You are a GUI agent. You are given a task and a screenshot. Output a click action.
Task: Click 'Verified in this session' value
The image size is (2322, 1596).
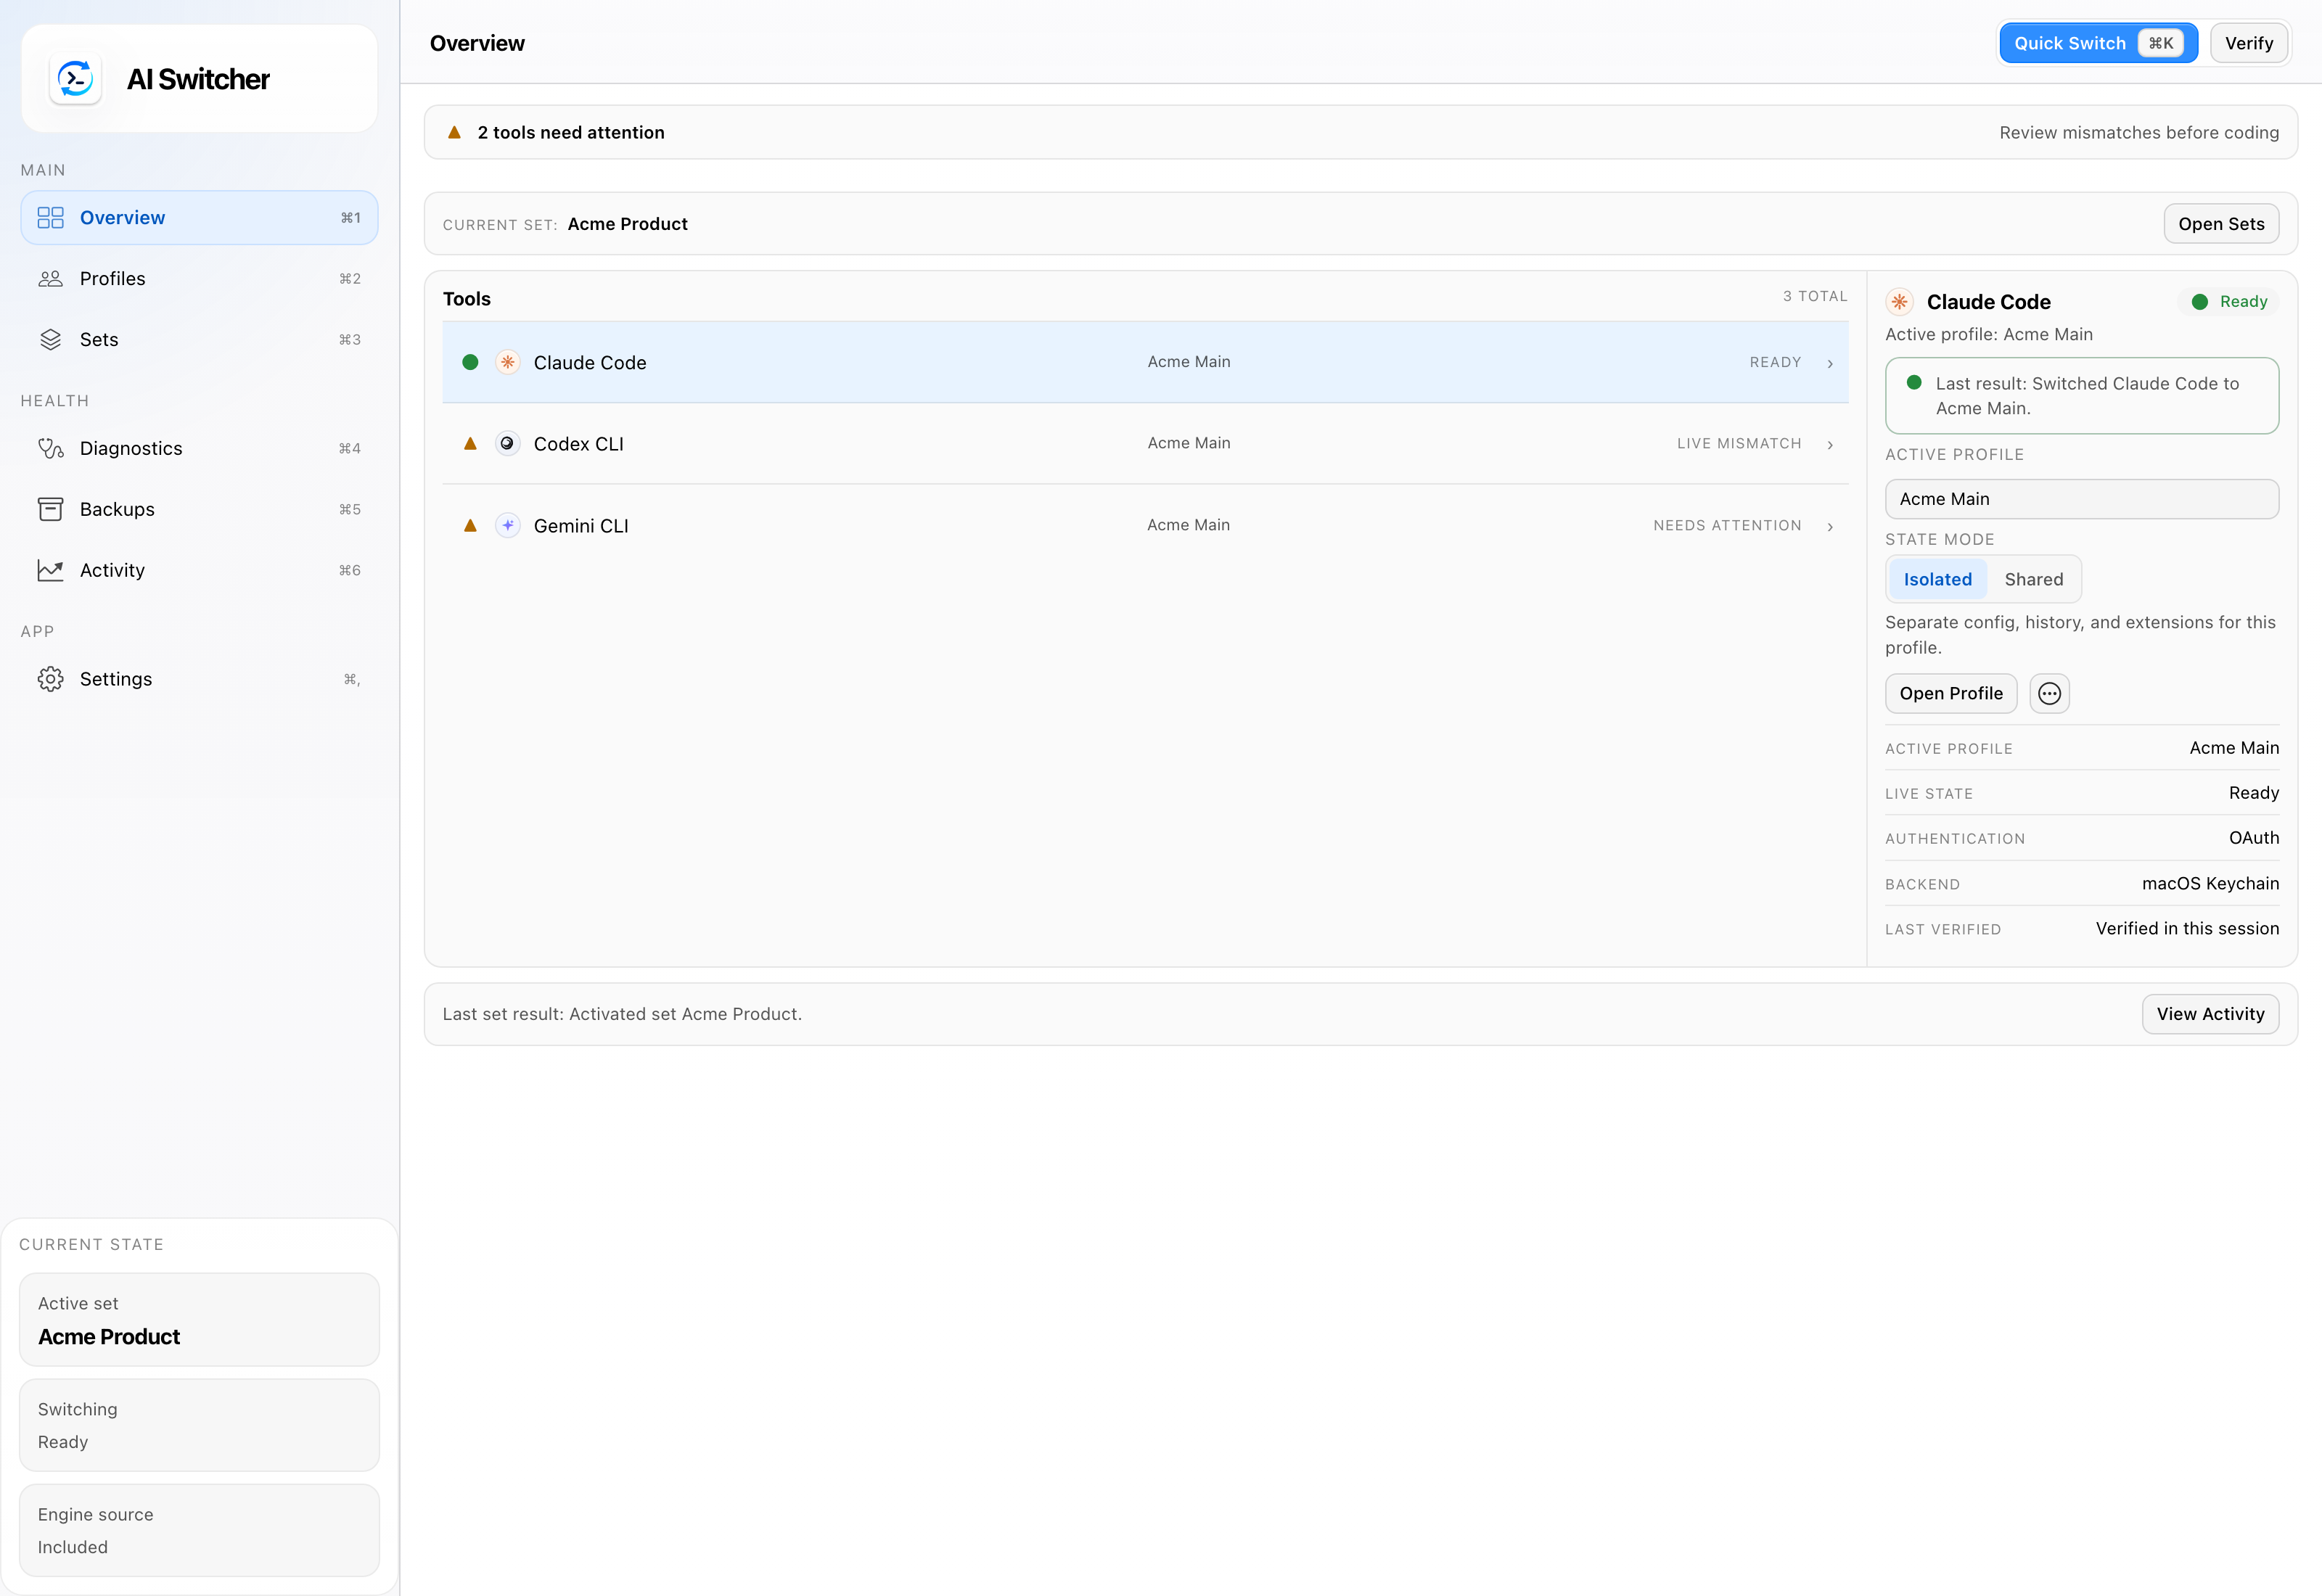[x=2187, y=929]
